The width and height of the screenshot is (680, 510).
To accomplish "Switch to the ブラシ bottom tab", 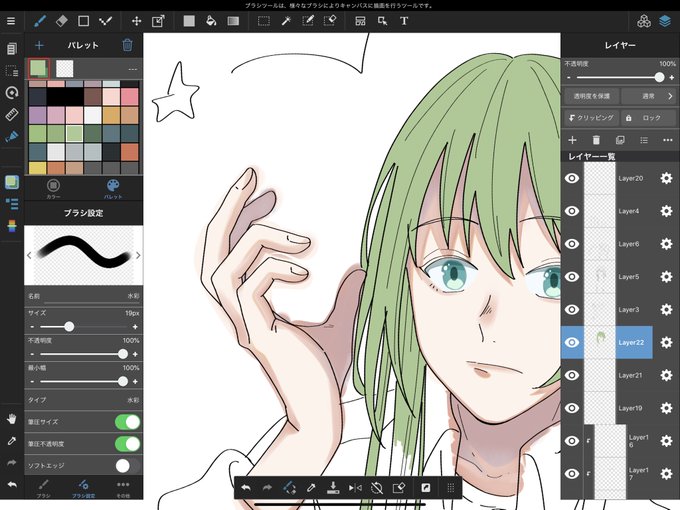I will (43, 488).
